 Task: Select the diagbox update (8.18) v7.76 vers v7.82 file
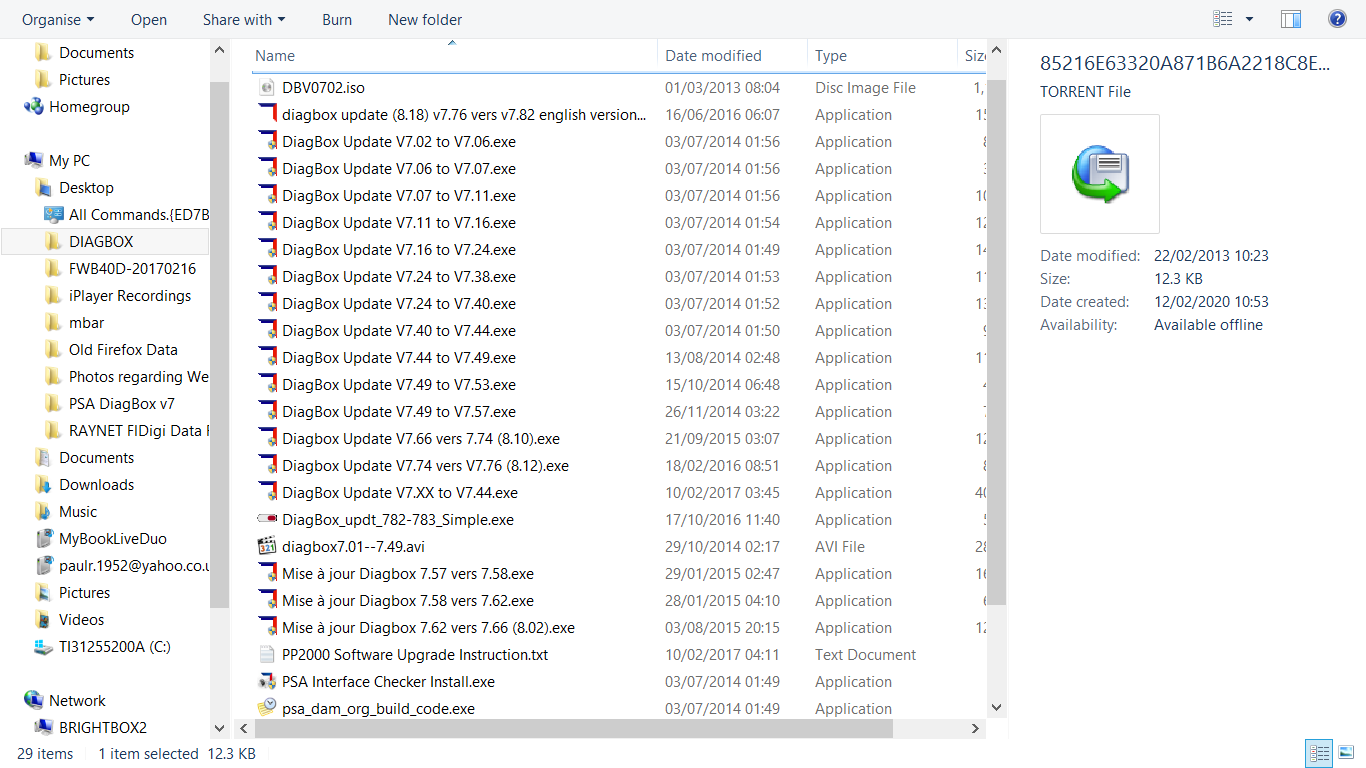coord(464,115)
